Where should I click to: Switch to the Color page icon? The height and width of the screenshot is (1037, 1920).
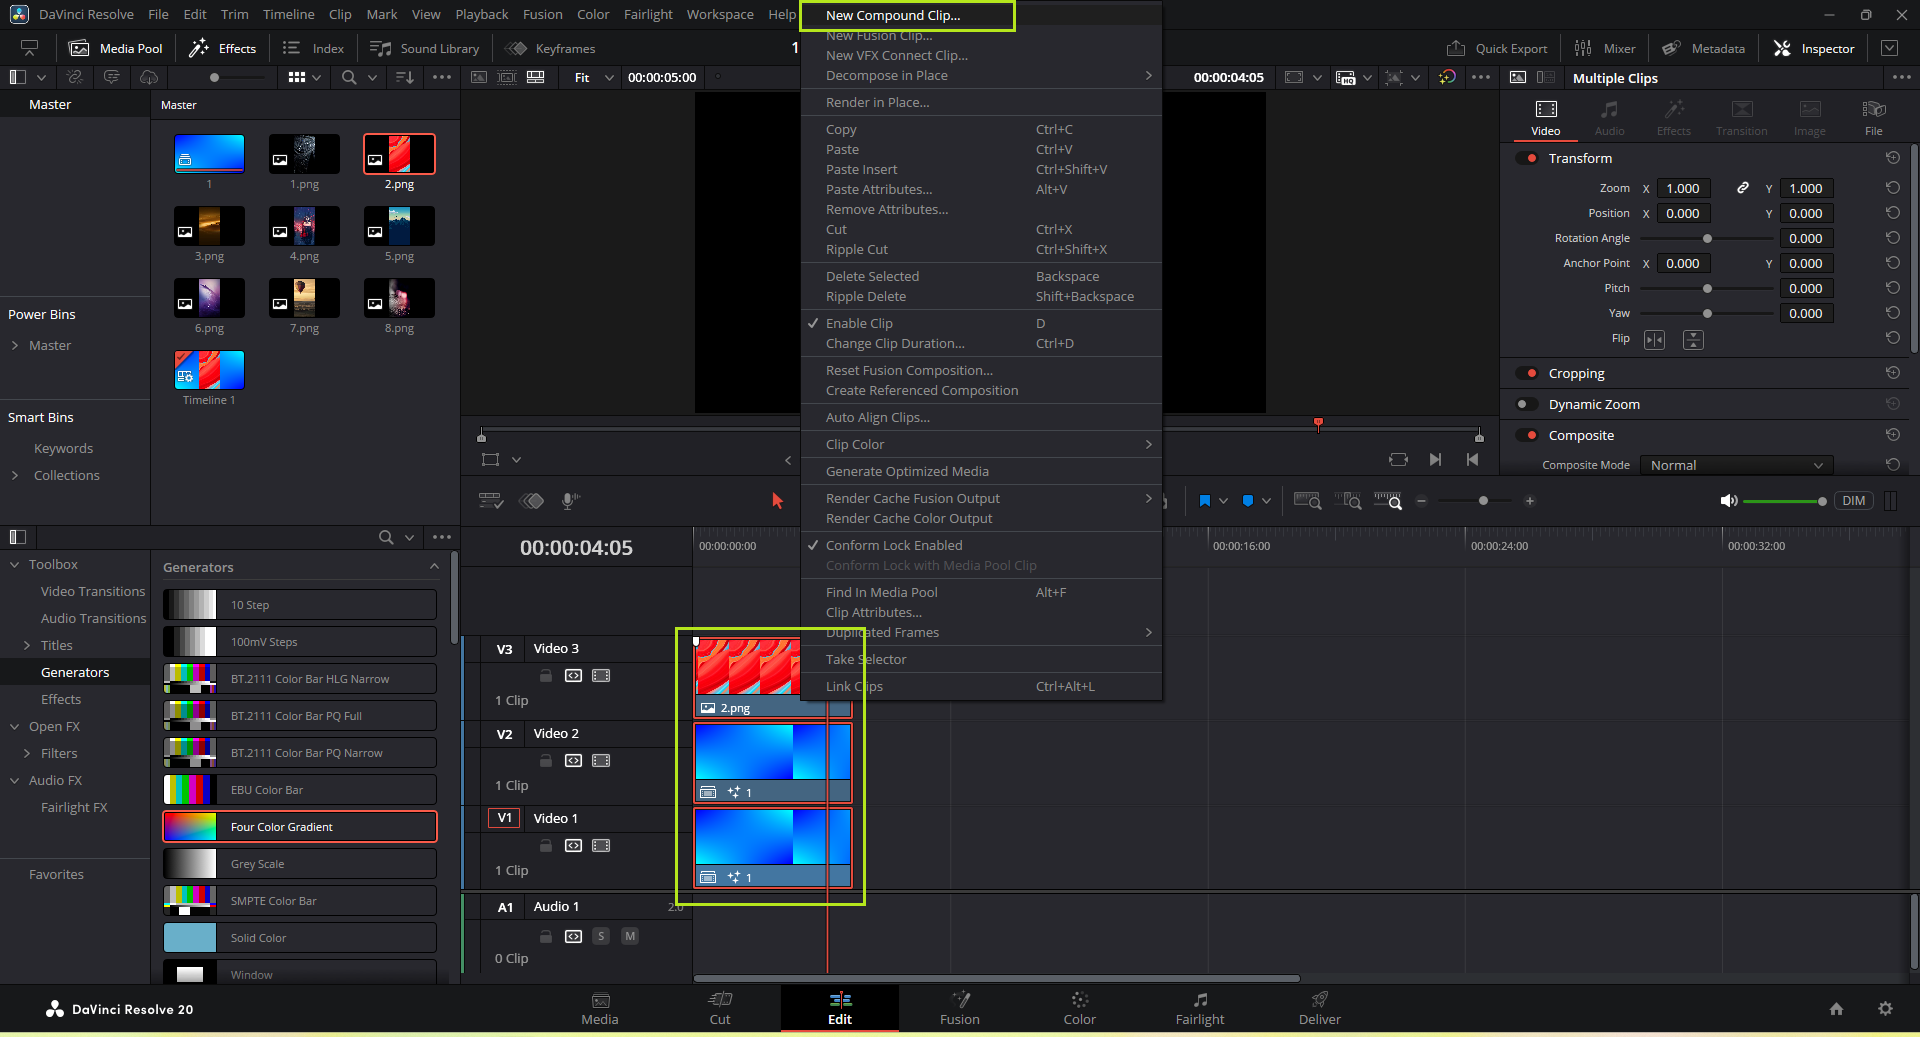(x=1079, y=1007)
